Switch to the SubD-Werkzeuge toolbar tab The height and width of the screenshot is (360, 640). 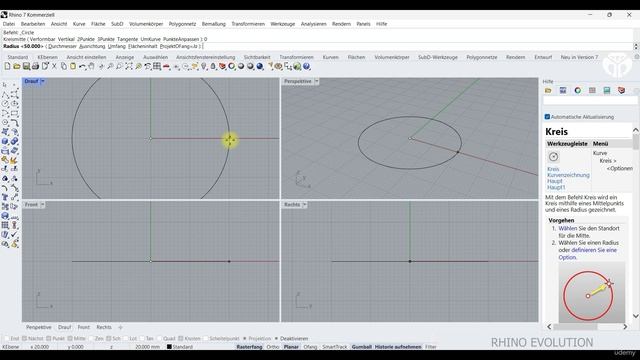[x=438, y=57]
